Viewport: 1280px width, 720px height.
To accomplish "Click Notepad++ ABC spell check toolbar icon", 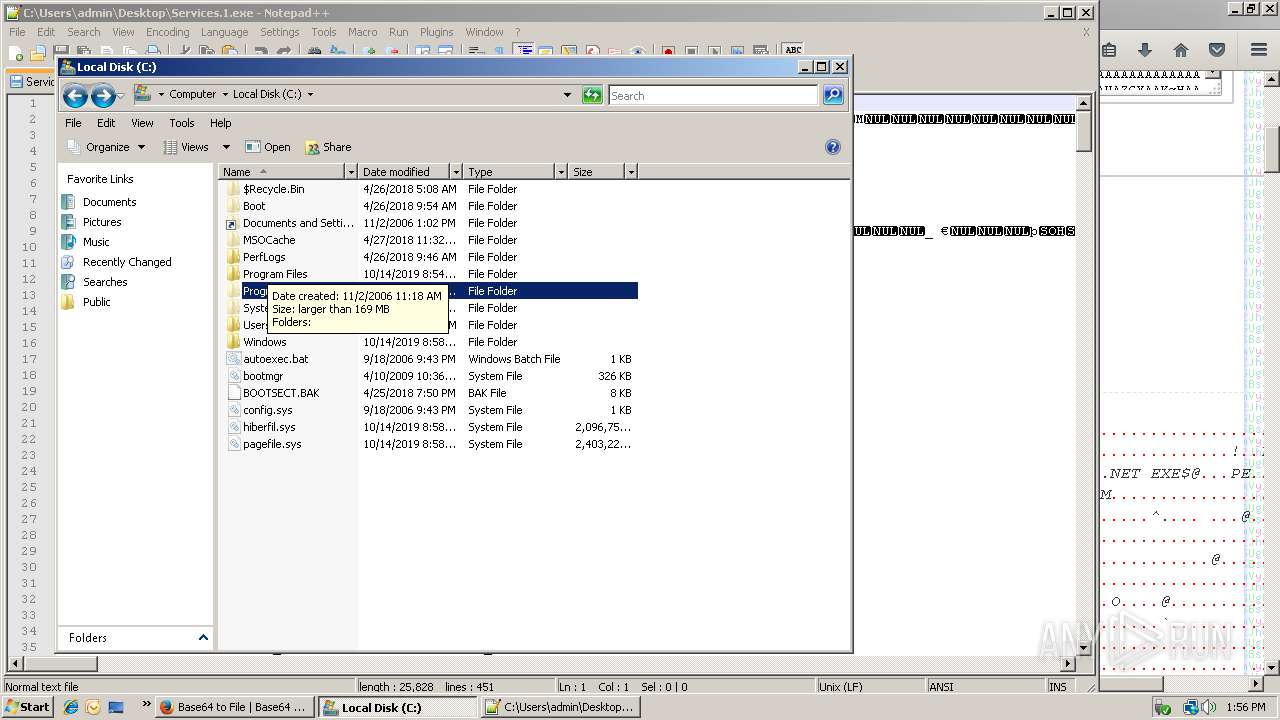I will [793, 50].
